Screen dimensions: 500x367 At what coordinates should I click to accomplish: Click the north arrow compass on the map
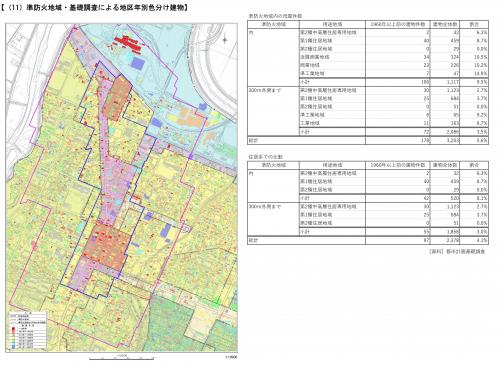coord(225,40)
